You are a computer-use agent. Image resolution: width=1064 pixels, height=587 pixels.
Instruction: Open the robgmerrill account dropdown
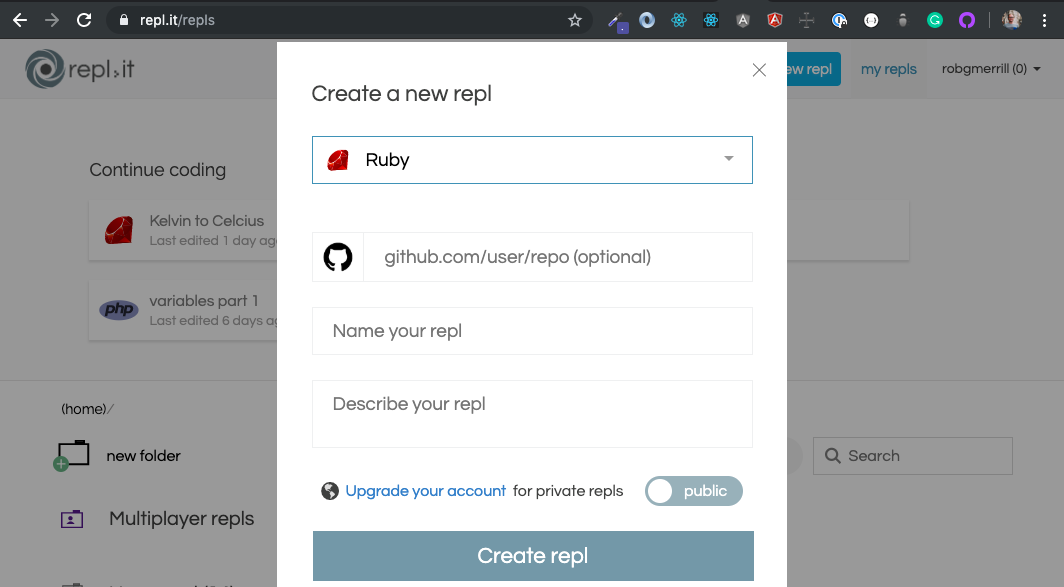pos(991,69)
